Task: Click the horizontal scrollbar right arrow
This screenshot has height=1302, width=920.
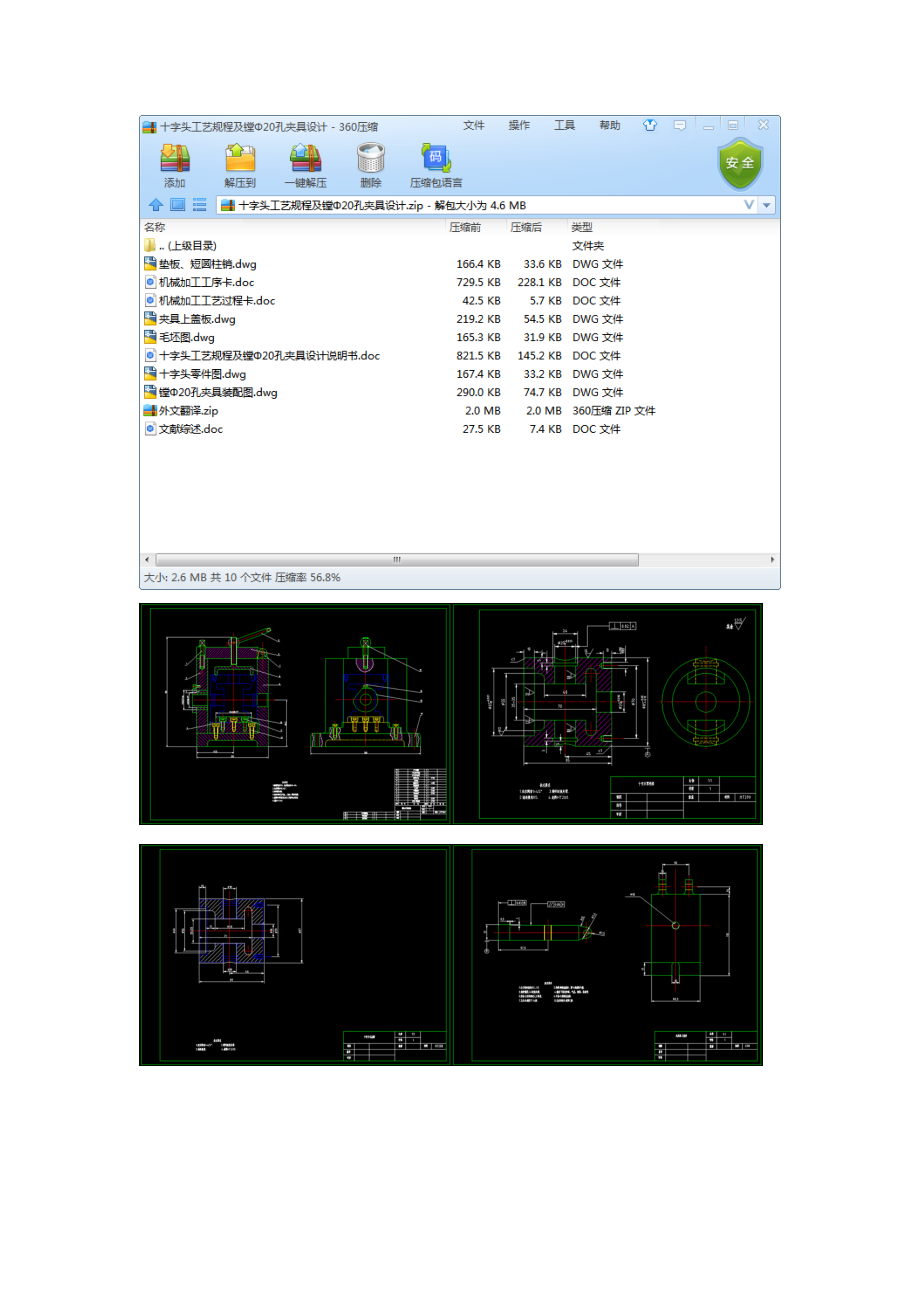Action: (x=772, y=559)
